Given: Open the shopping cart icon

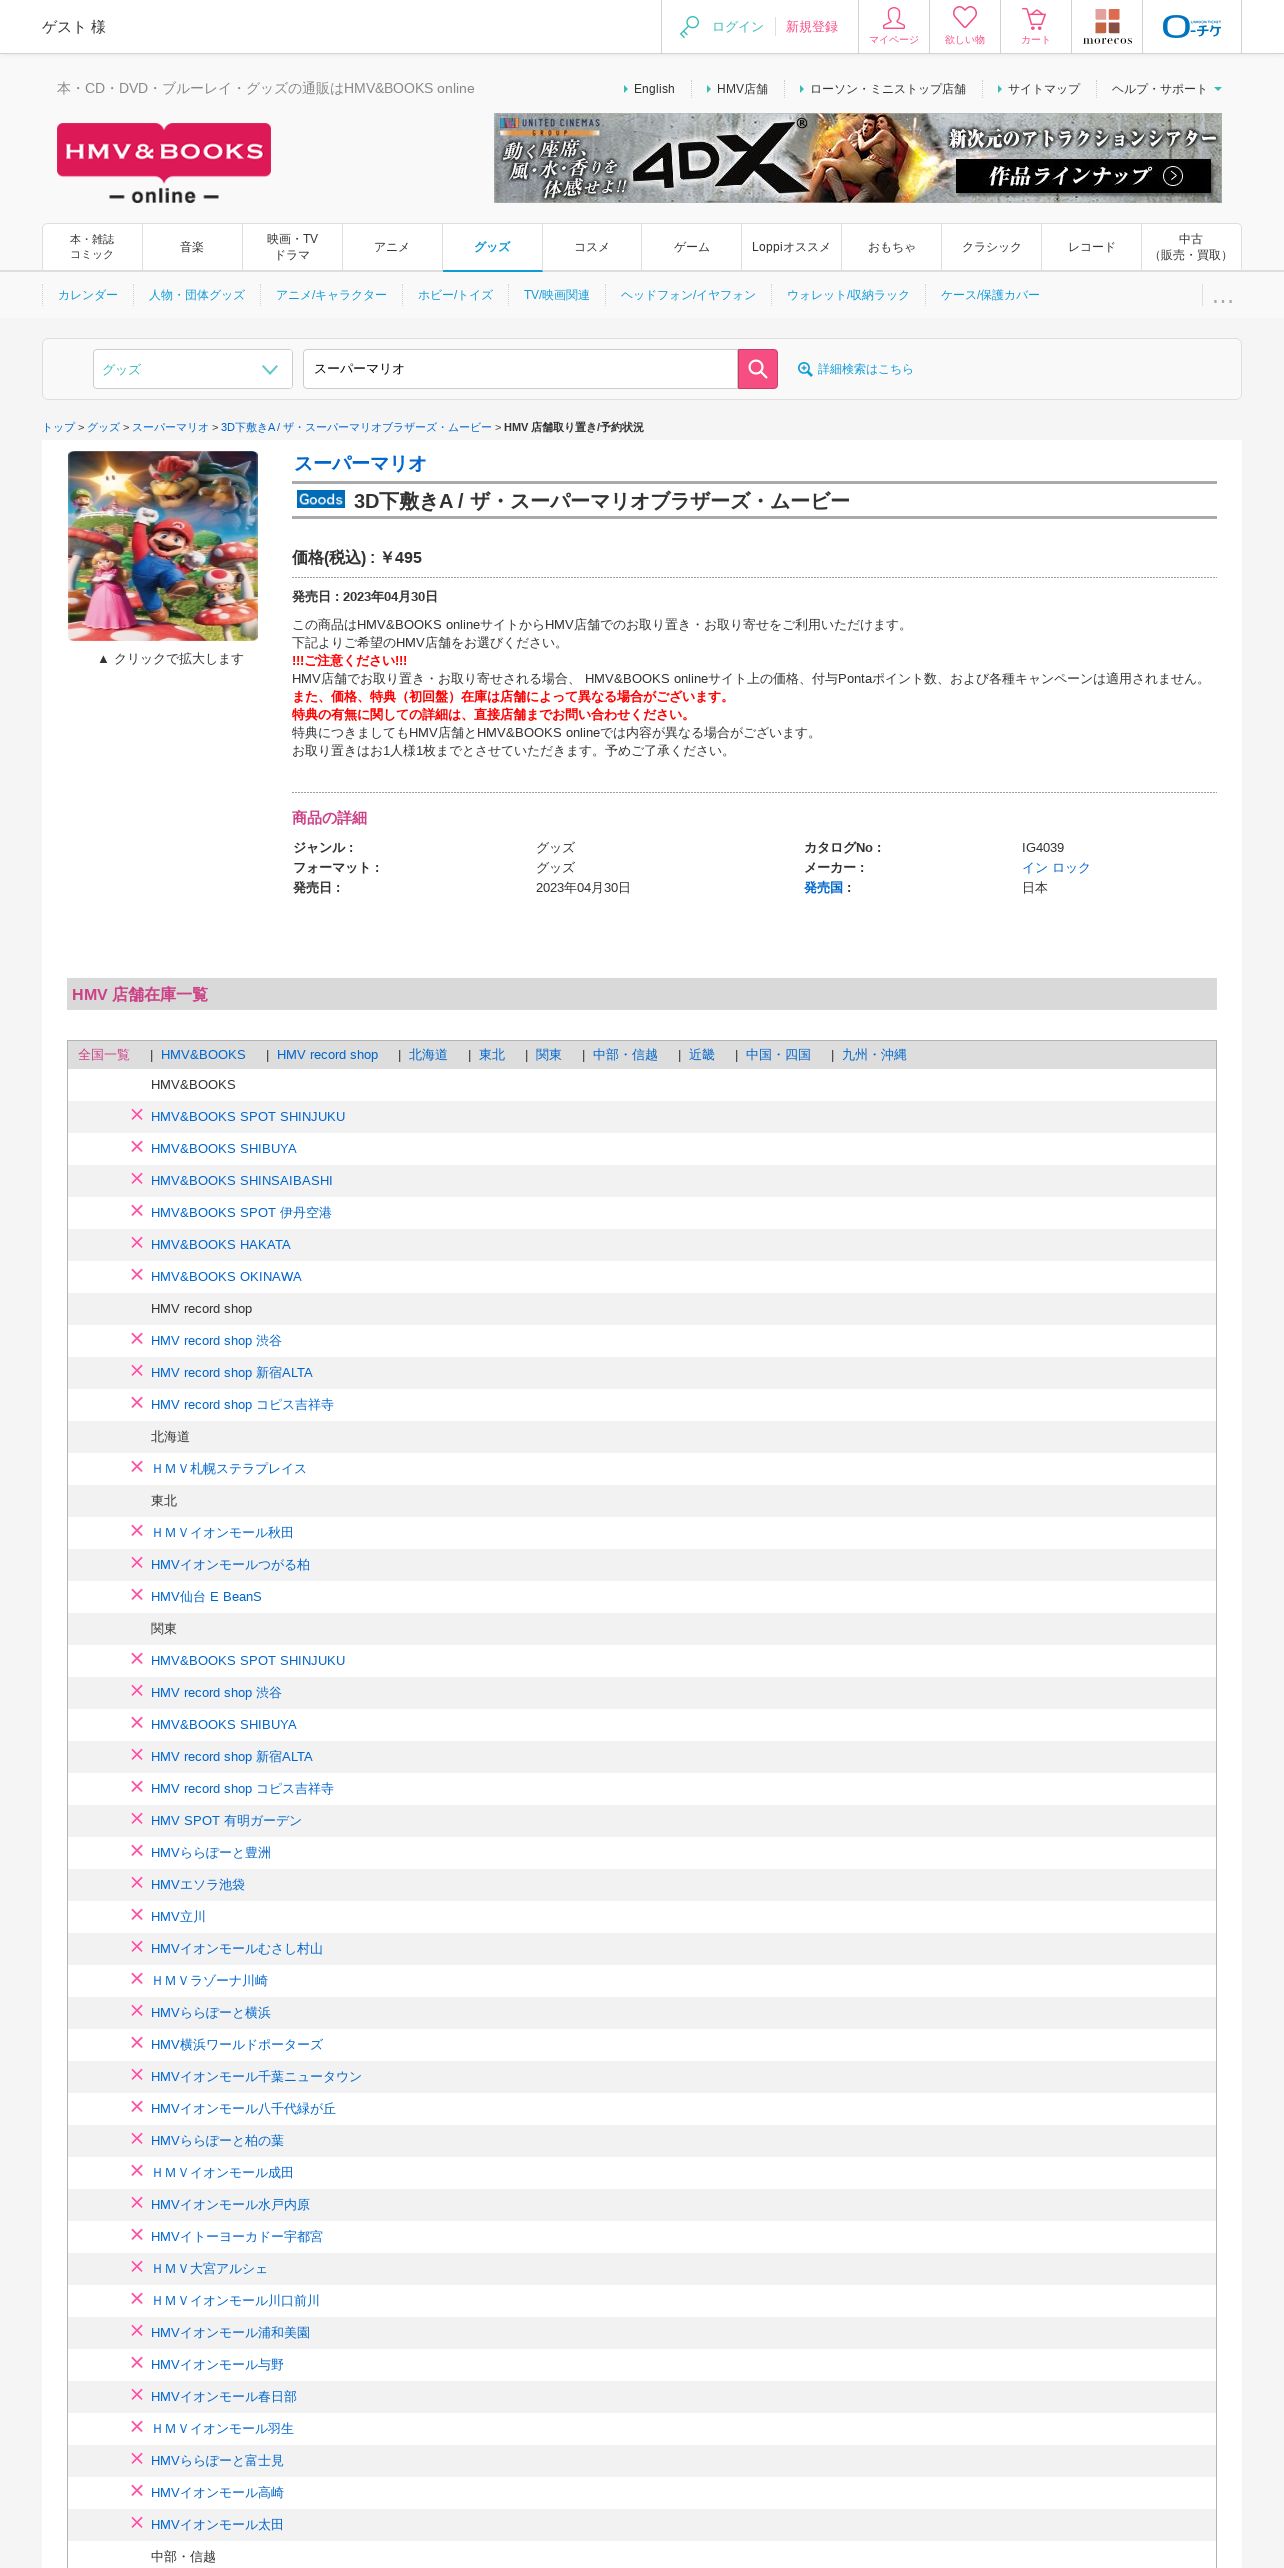Looking at the screenshot, I should [1035, 26].
